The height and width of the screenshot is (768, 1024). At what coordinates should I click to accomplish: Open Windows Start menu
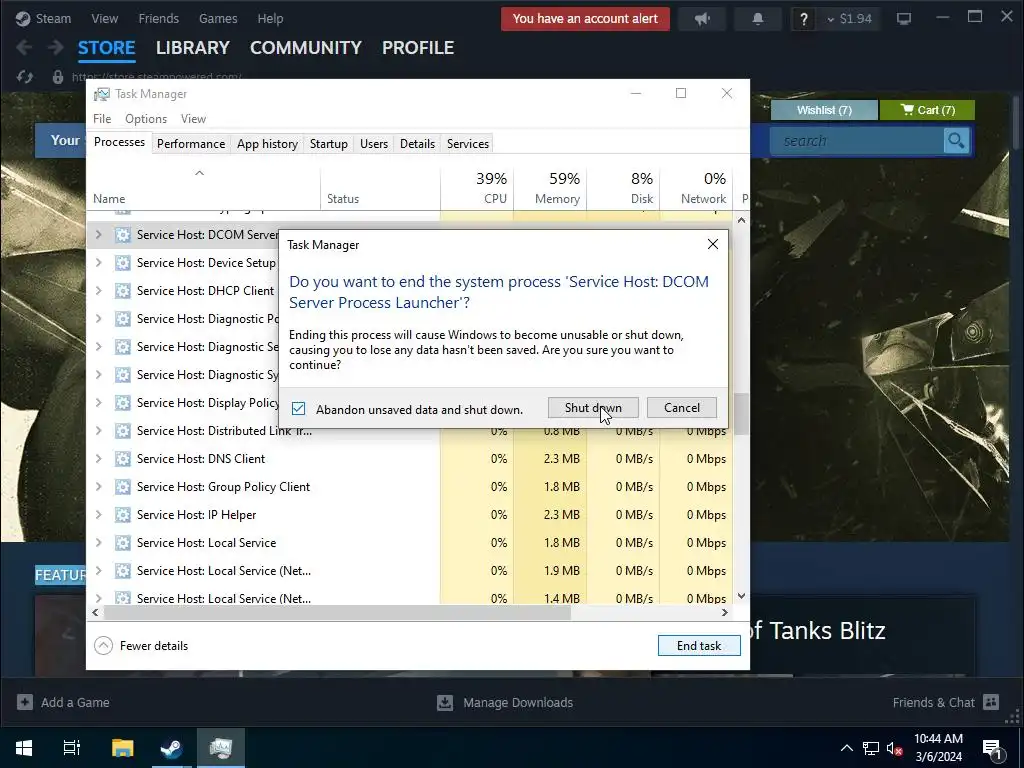tap(24, 748)
